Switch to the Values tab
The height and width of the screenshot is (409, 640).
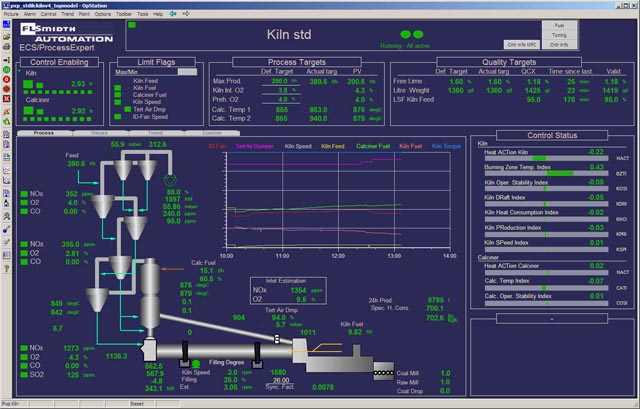click(x=99, y=132)
